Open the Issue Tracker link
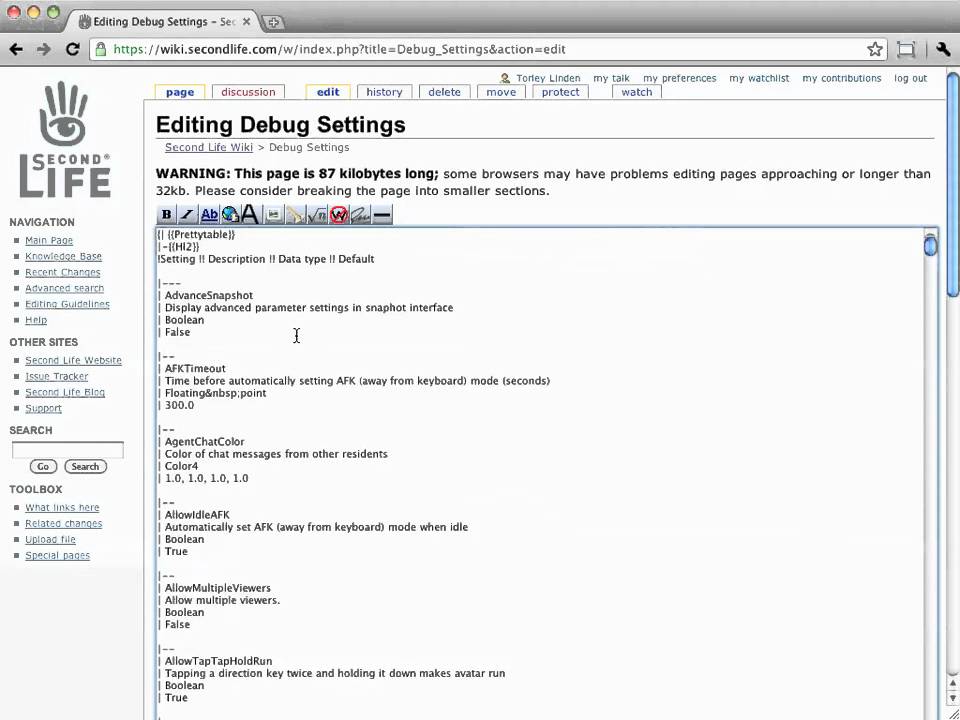This screenshot has width=960, height=720. (x=56, y=377)
